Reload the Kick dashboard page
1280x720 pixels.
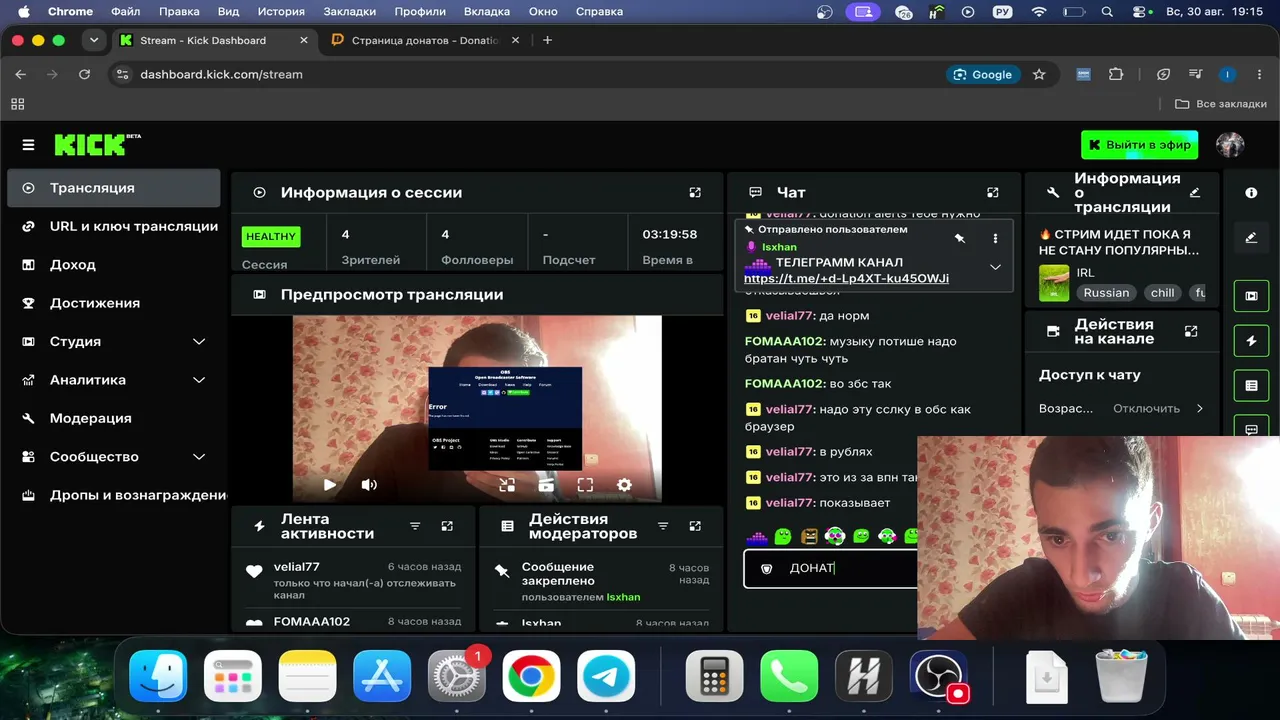(x=84, y=74)
